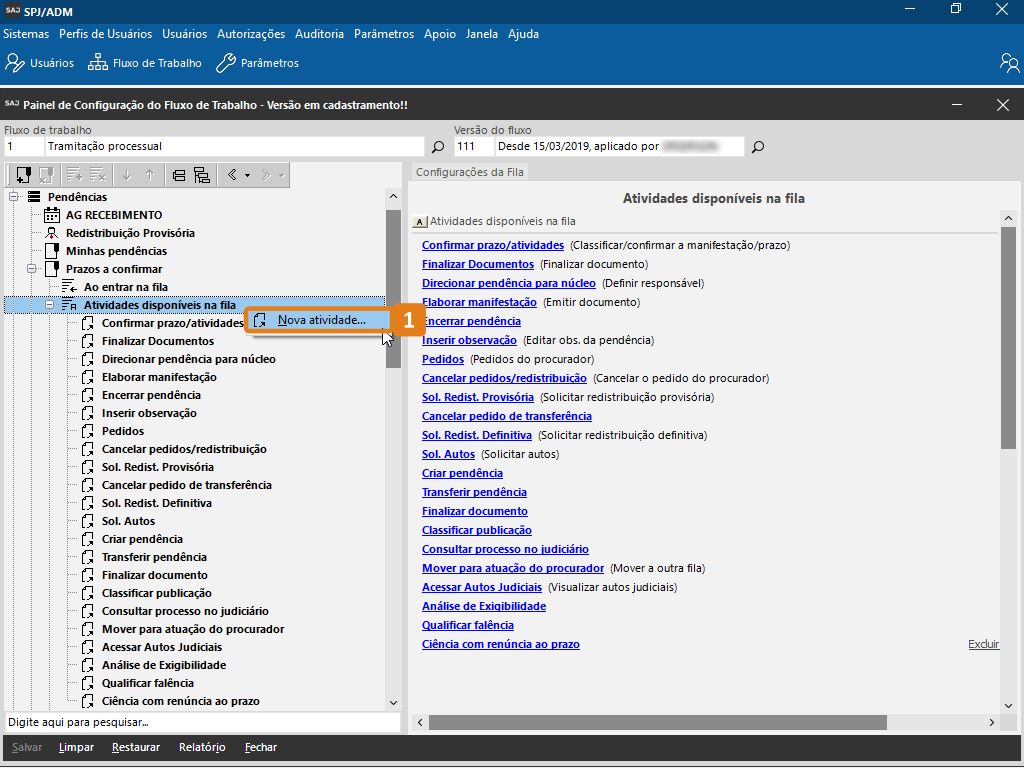Select the Ciência com renúncia ao prazo tree item

pyautogui.click(x=180, y=701)
